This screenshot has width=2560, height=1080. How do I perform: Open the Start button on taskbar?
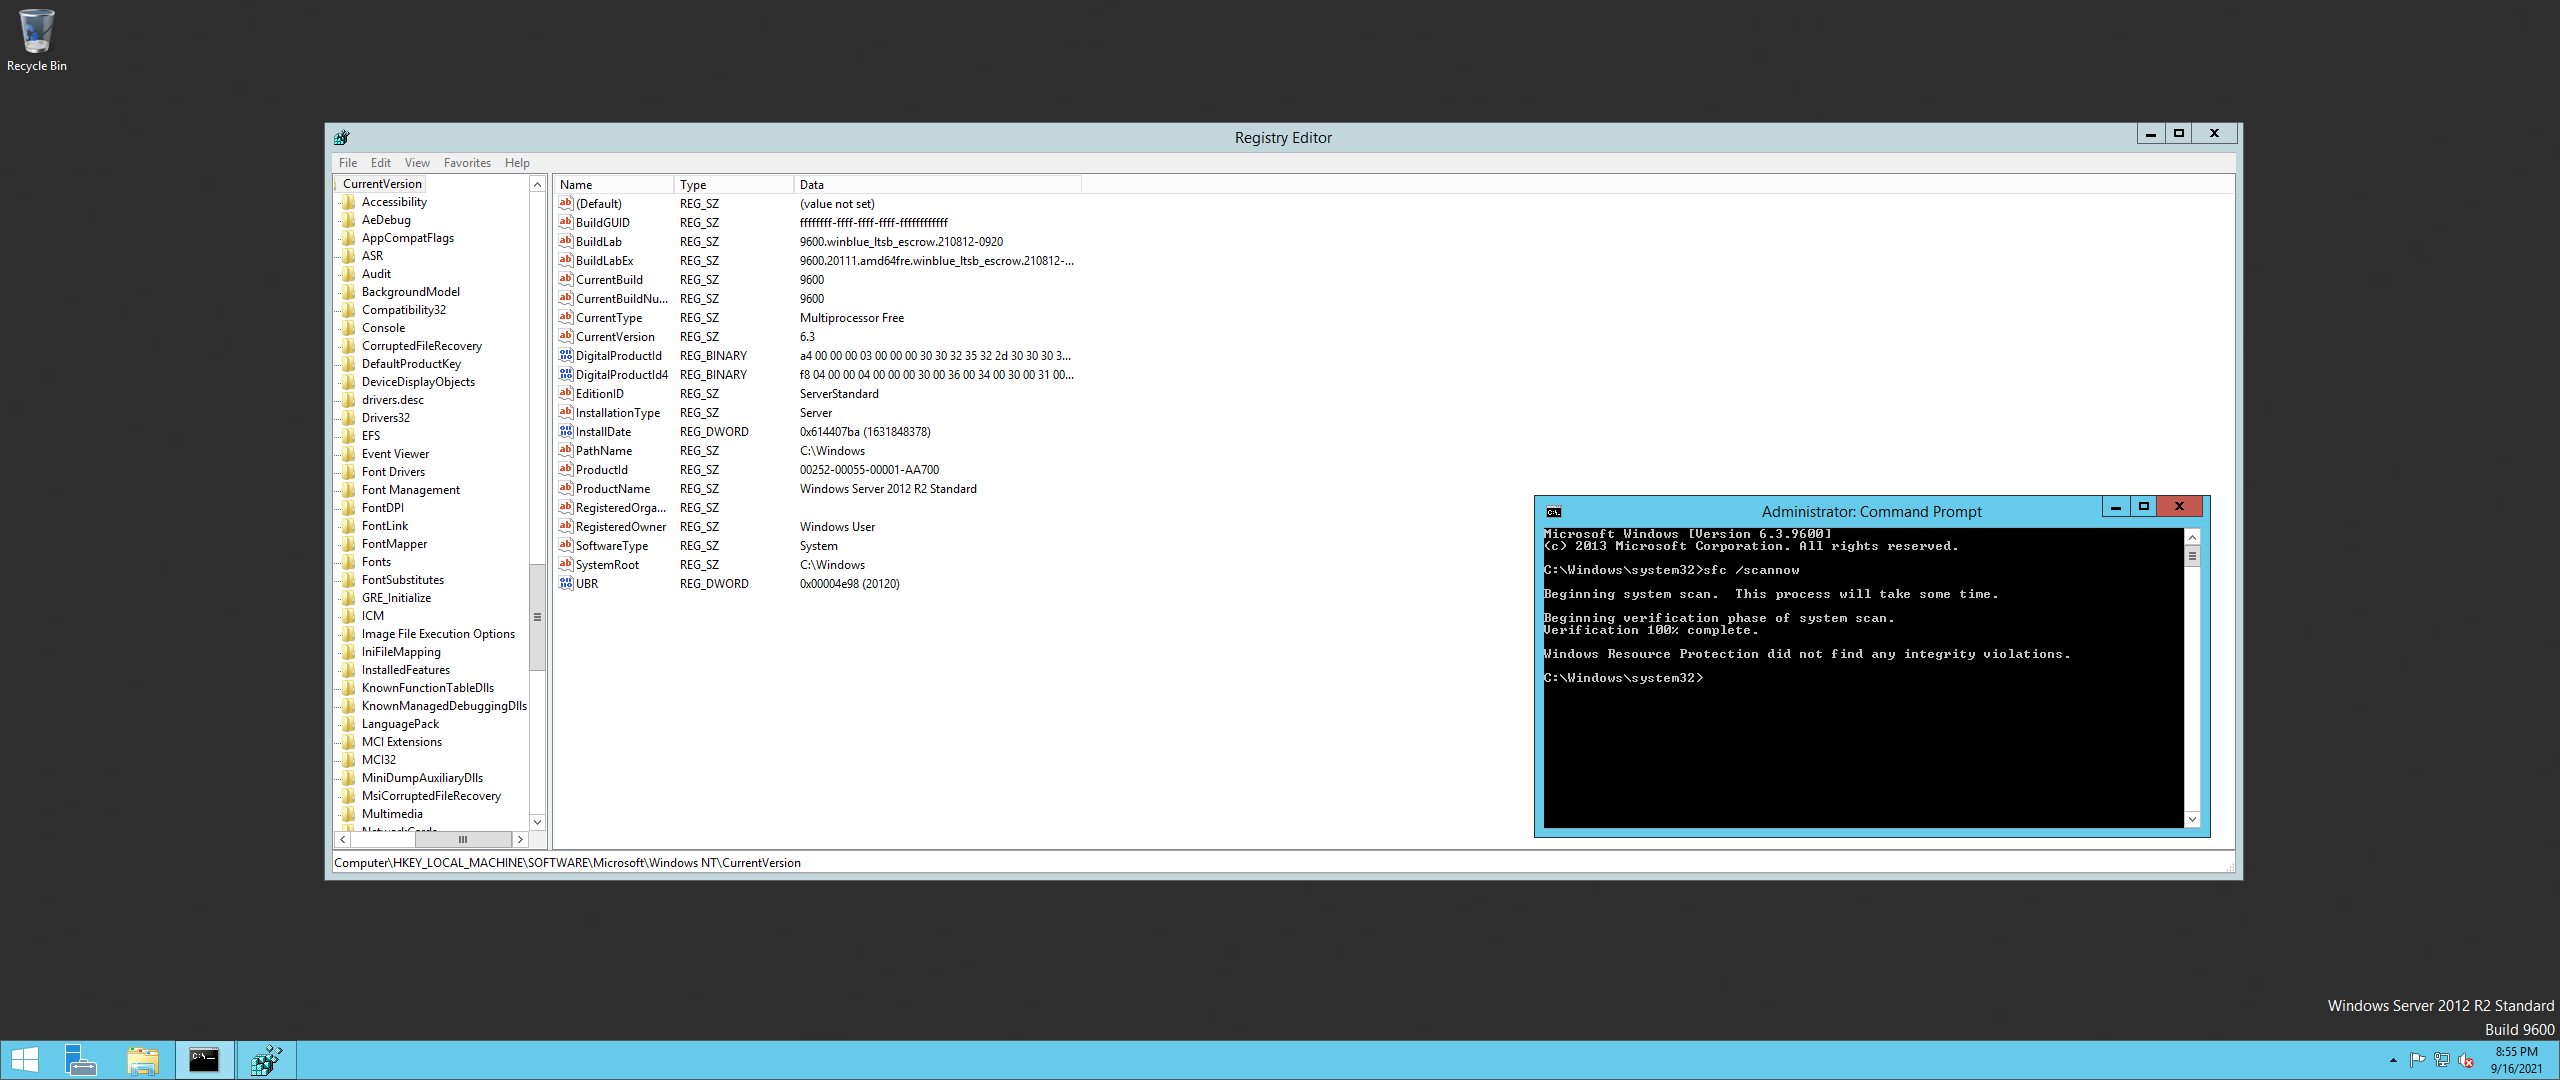point(24,1060)
